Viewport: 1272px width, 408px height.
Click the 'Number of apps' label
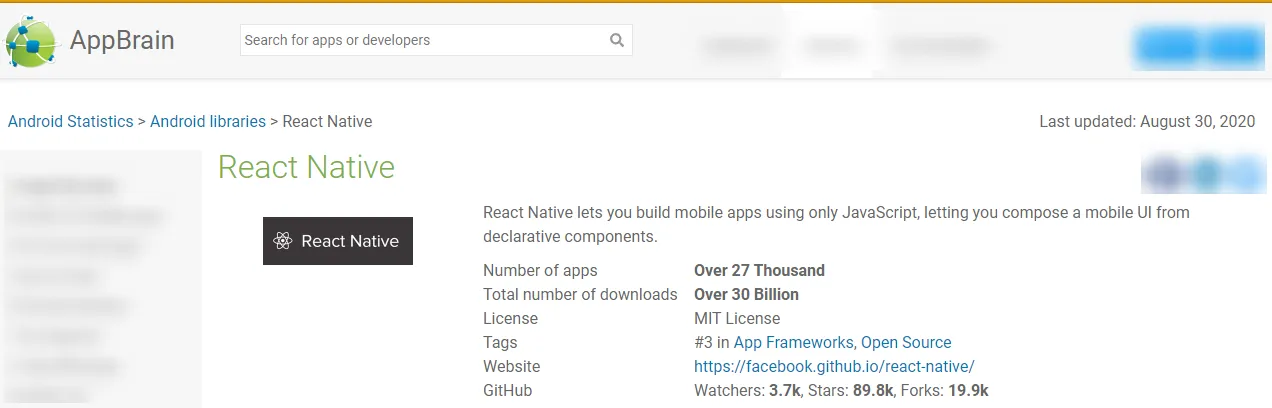click(x=540, y=271)
